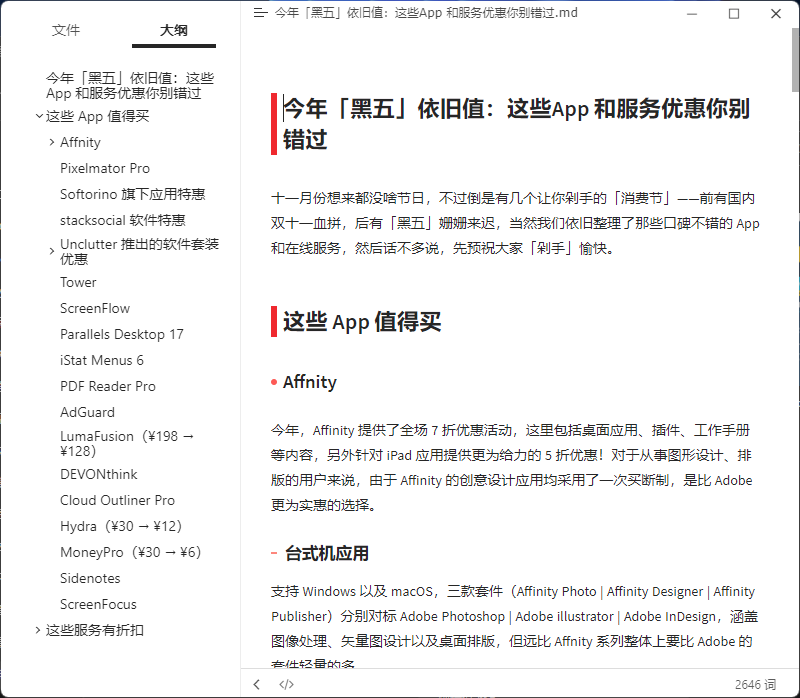Toggle the sidebar icon in title bar
This screenshot has width=800, height=698.
(x=260, y=13)
